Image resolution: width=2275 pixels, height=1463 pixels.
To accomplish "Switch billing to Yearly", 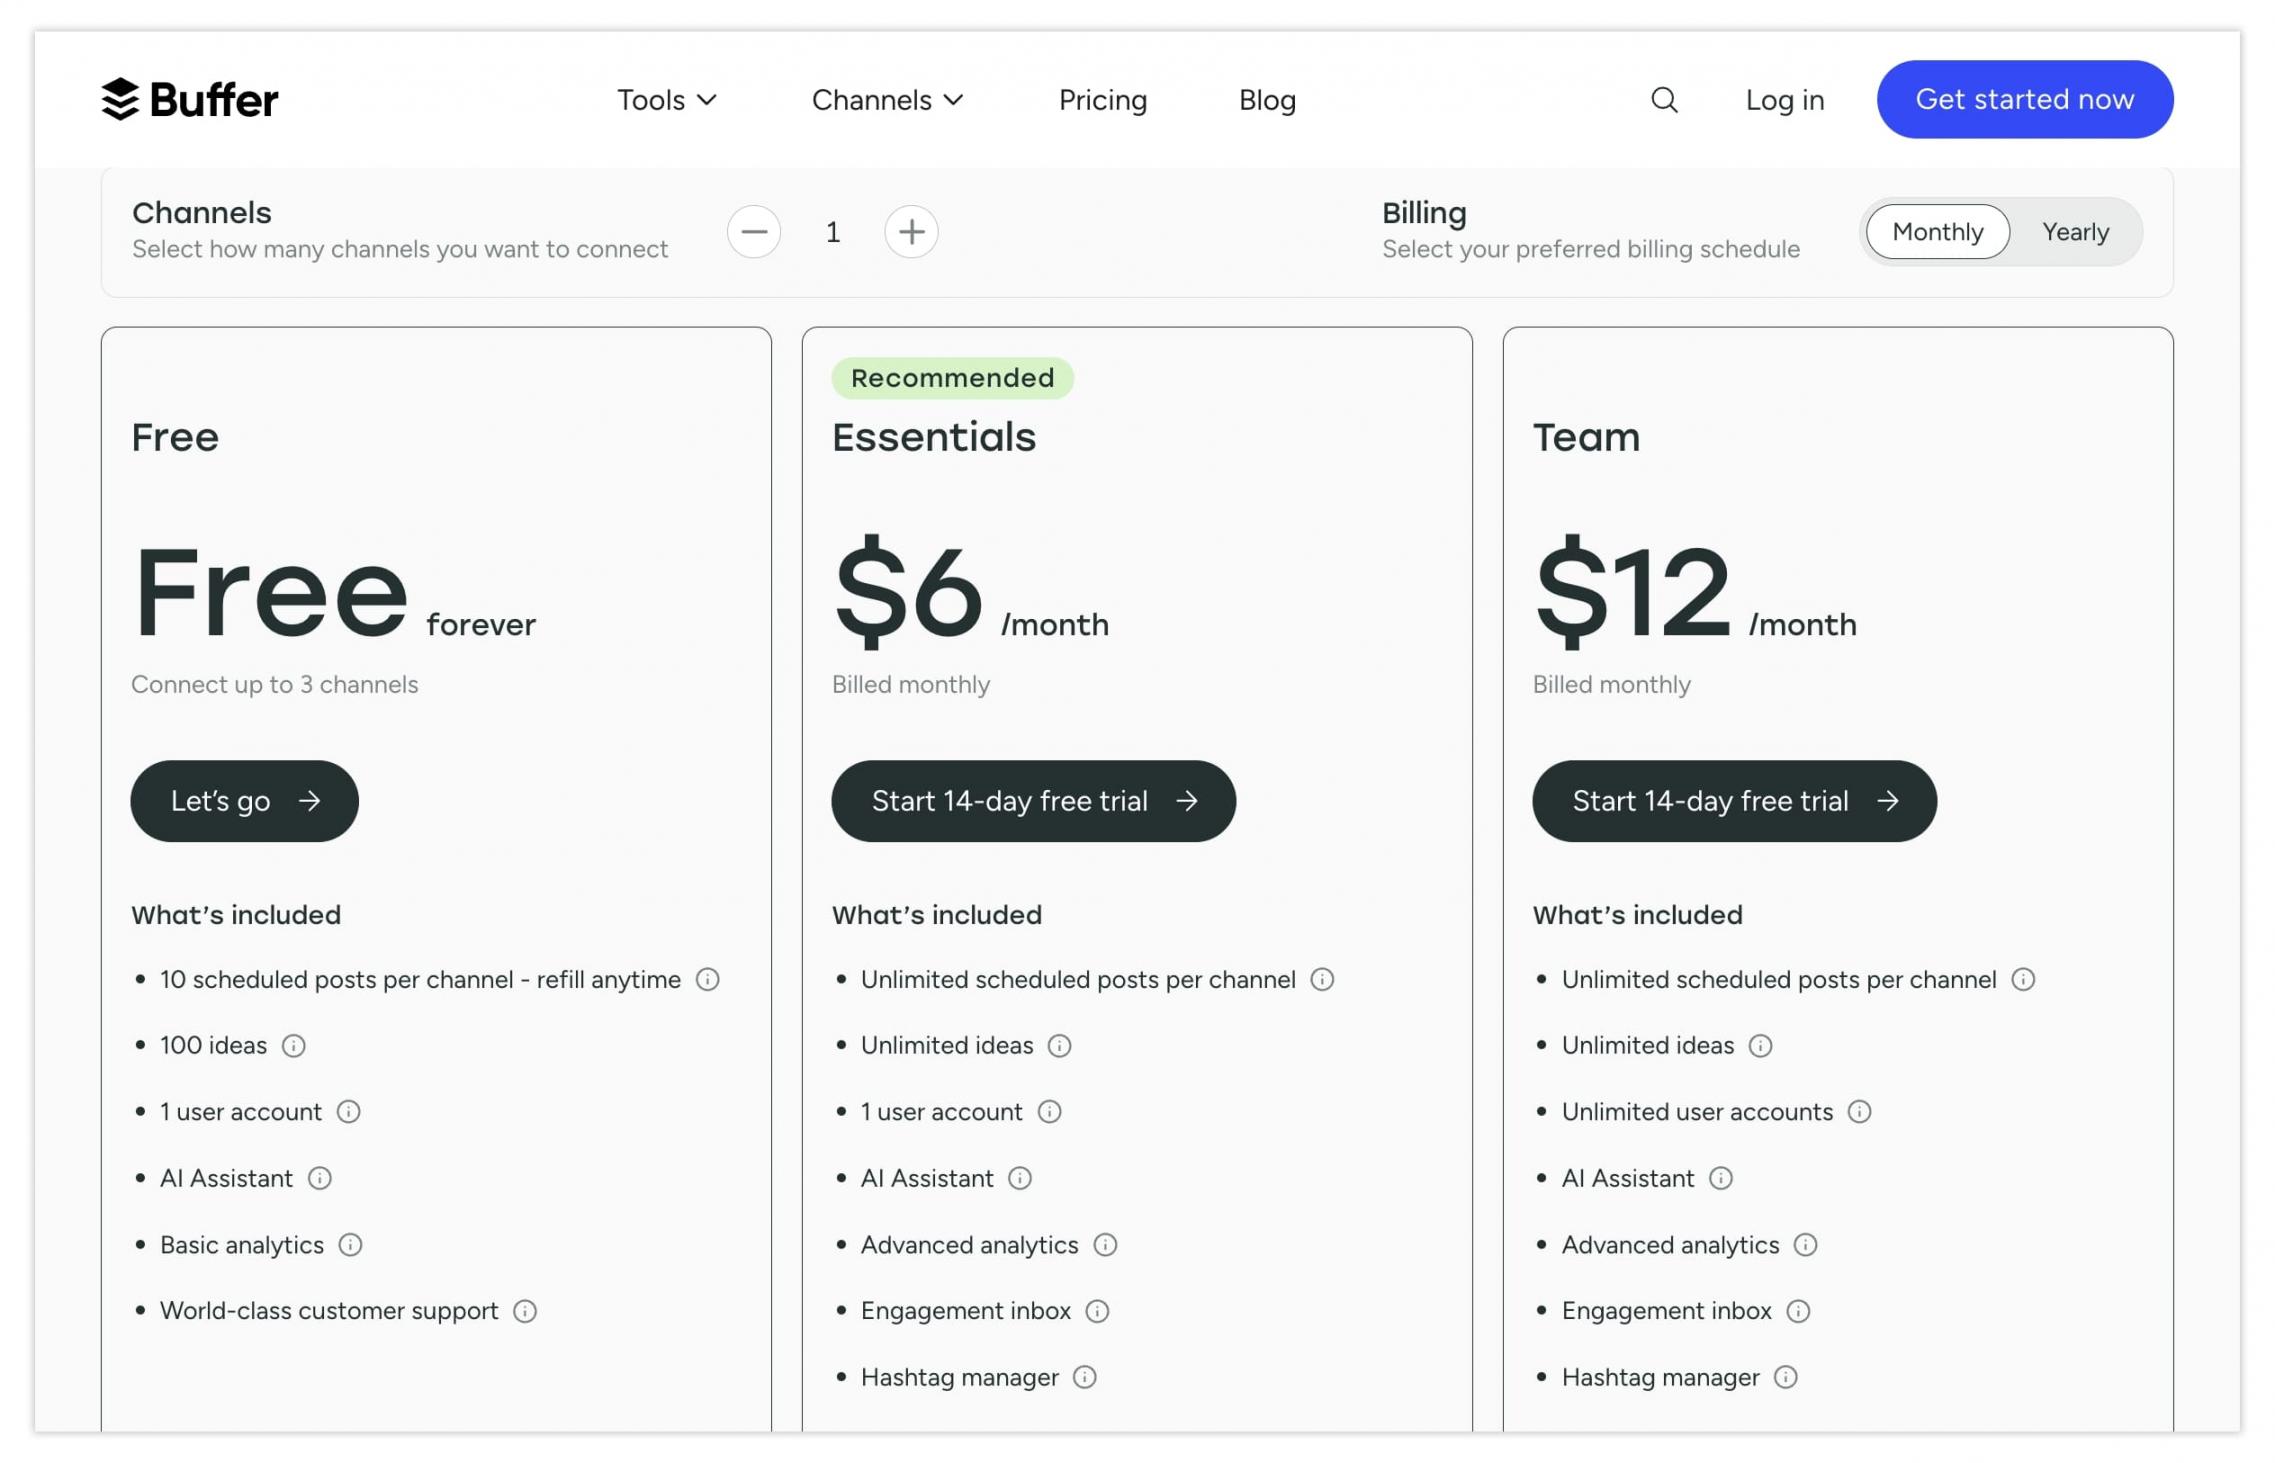I will tap(2075, 232).
